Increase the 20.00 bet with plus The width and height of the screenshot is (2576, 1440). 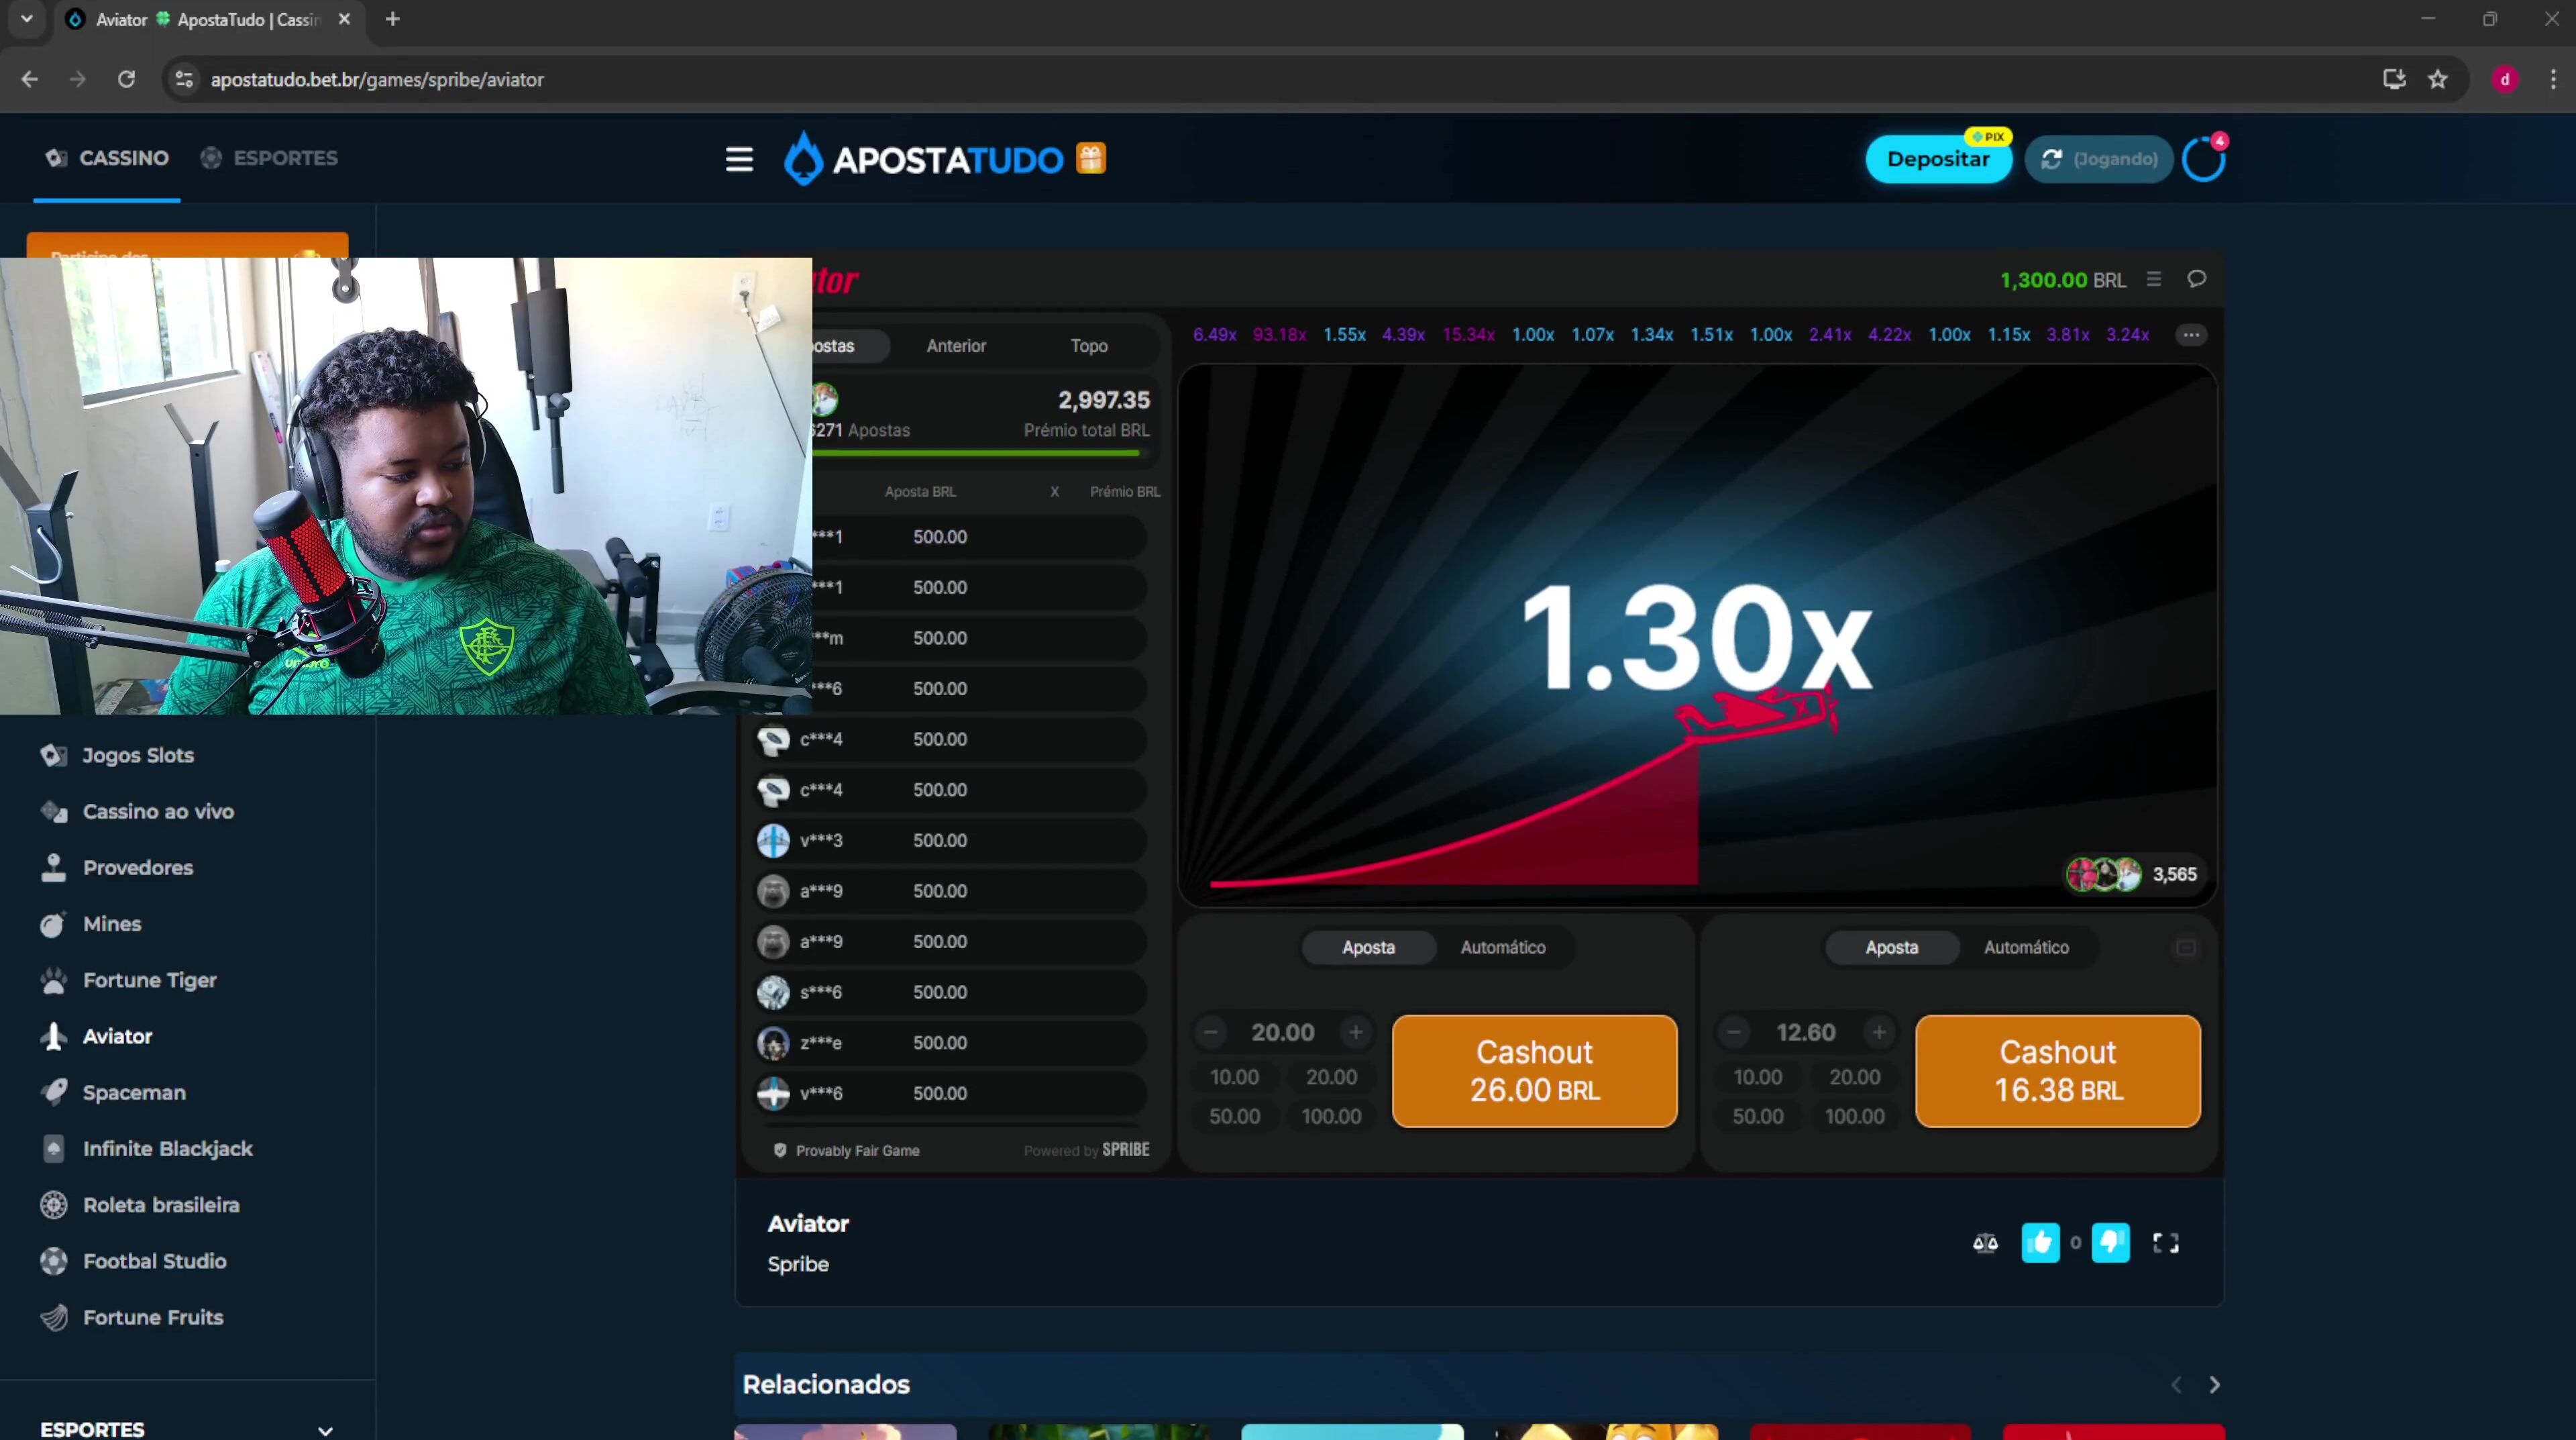(1356, 1032)
